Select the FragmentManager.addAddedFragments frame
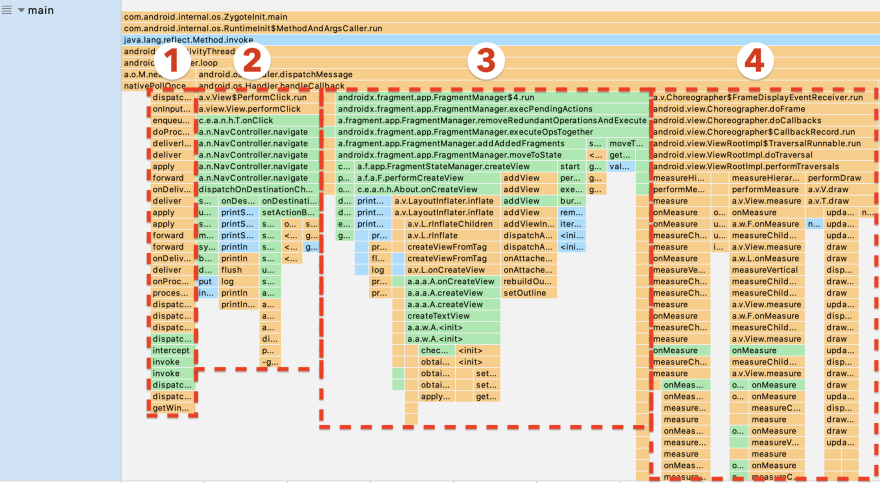Viewport: 880px width, 483px height. [x=461, y=143]
